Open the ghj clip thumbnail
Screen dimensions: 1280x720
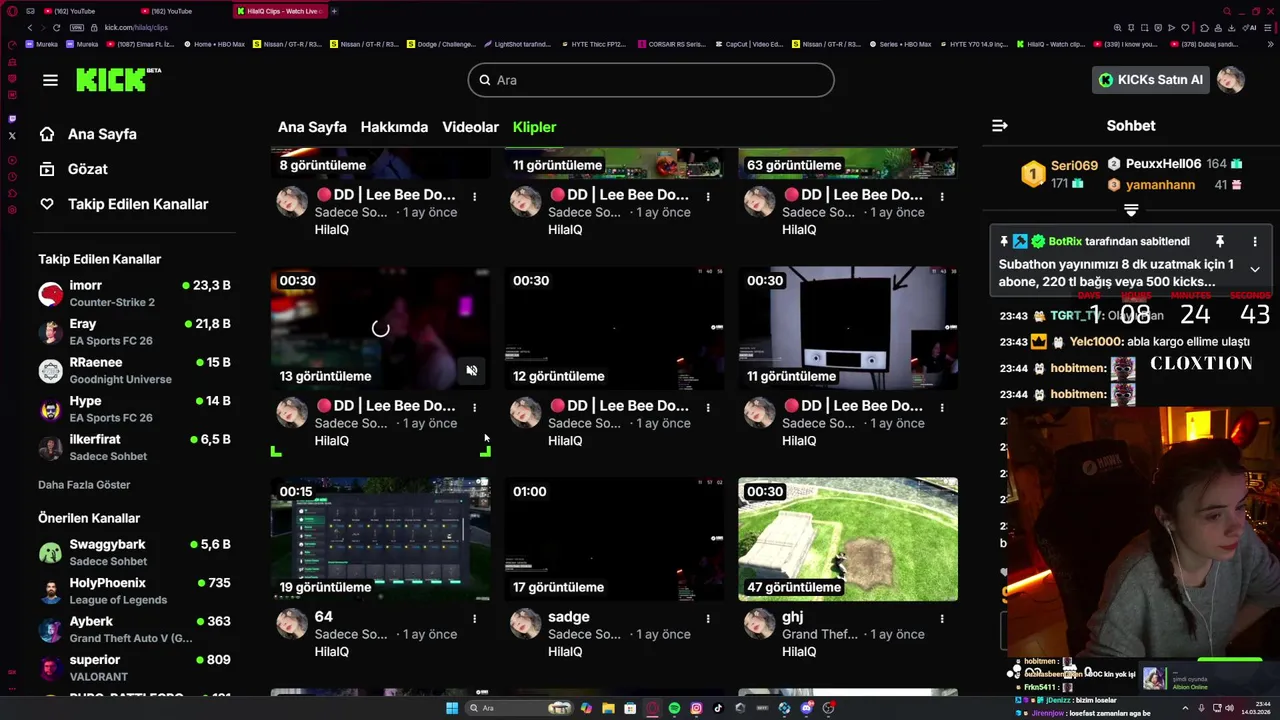848,539
